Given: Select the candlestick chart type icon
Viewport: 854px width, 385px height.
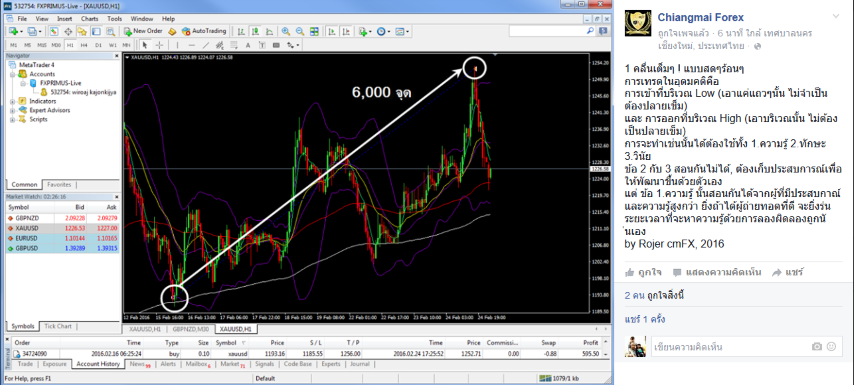Looking at the screenshot, I should [x=255, y=31].
